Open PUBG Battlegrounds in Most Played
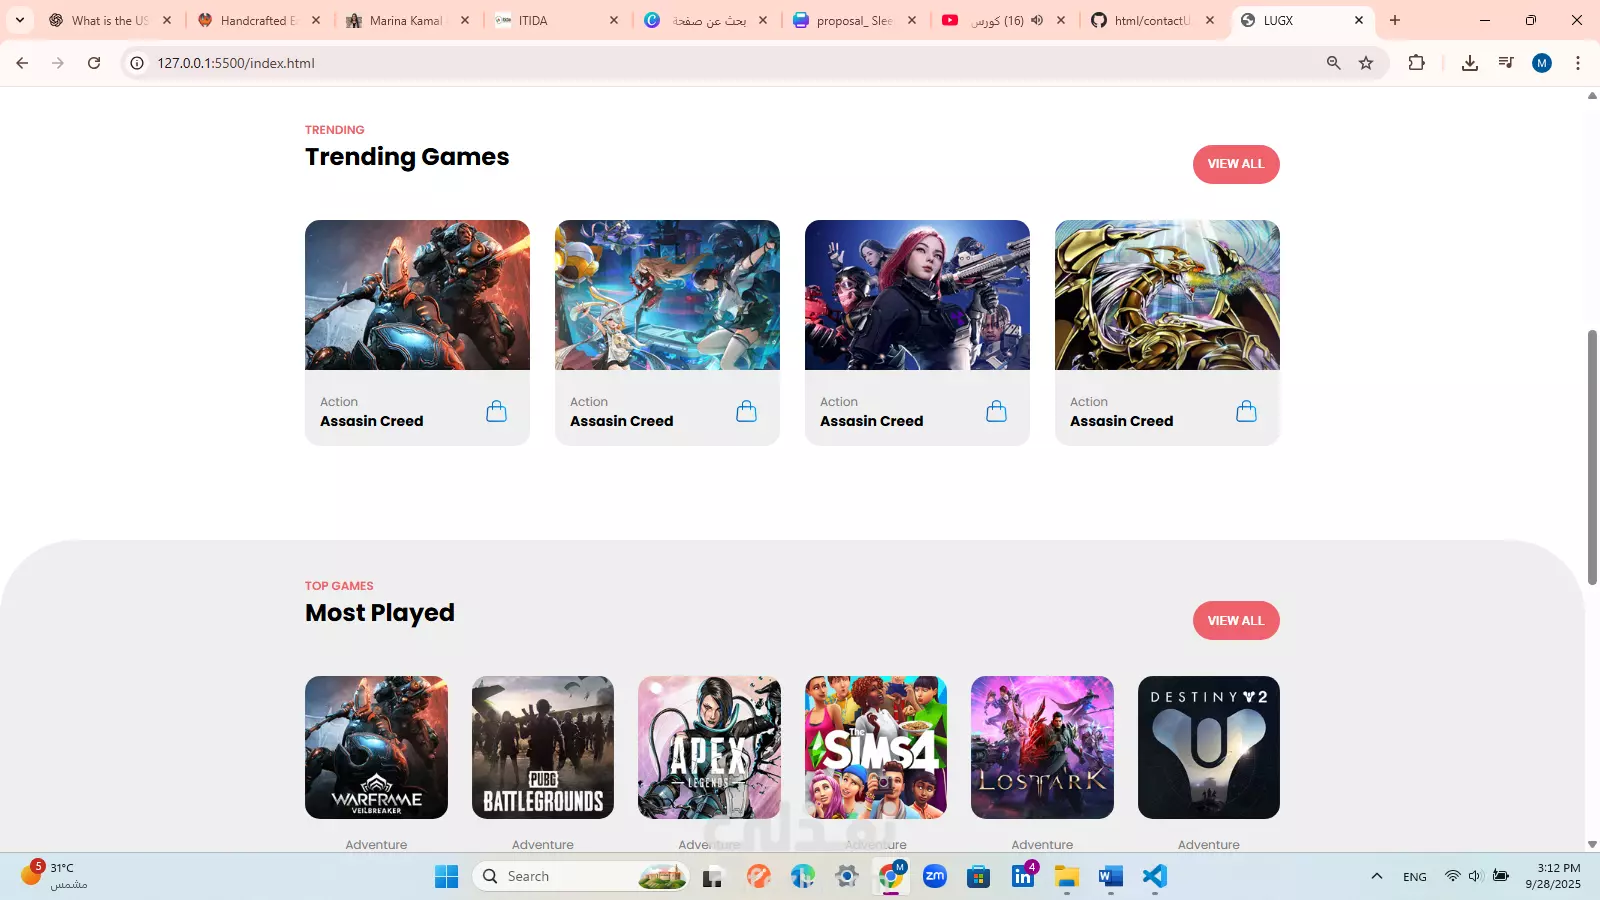Screen dimensions: 1600x900 (543, 747)
